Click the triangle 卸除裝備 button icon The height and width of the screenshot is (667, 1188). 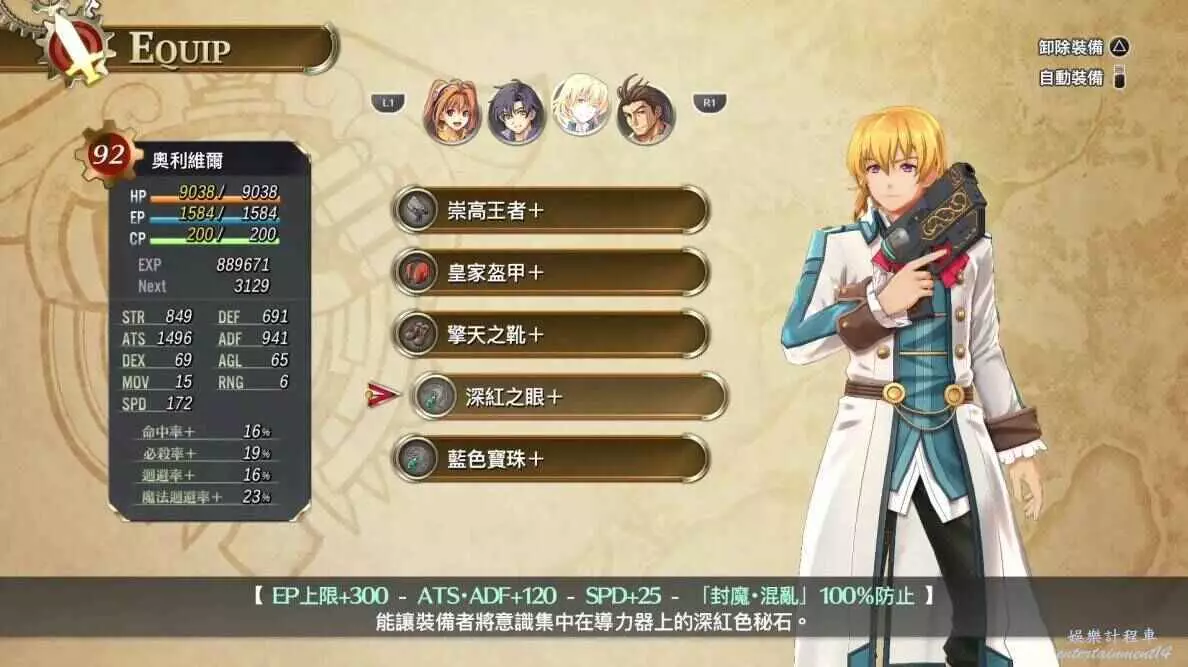(x=1120, y=47)
